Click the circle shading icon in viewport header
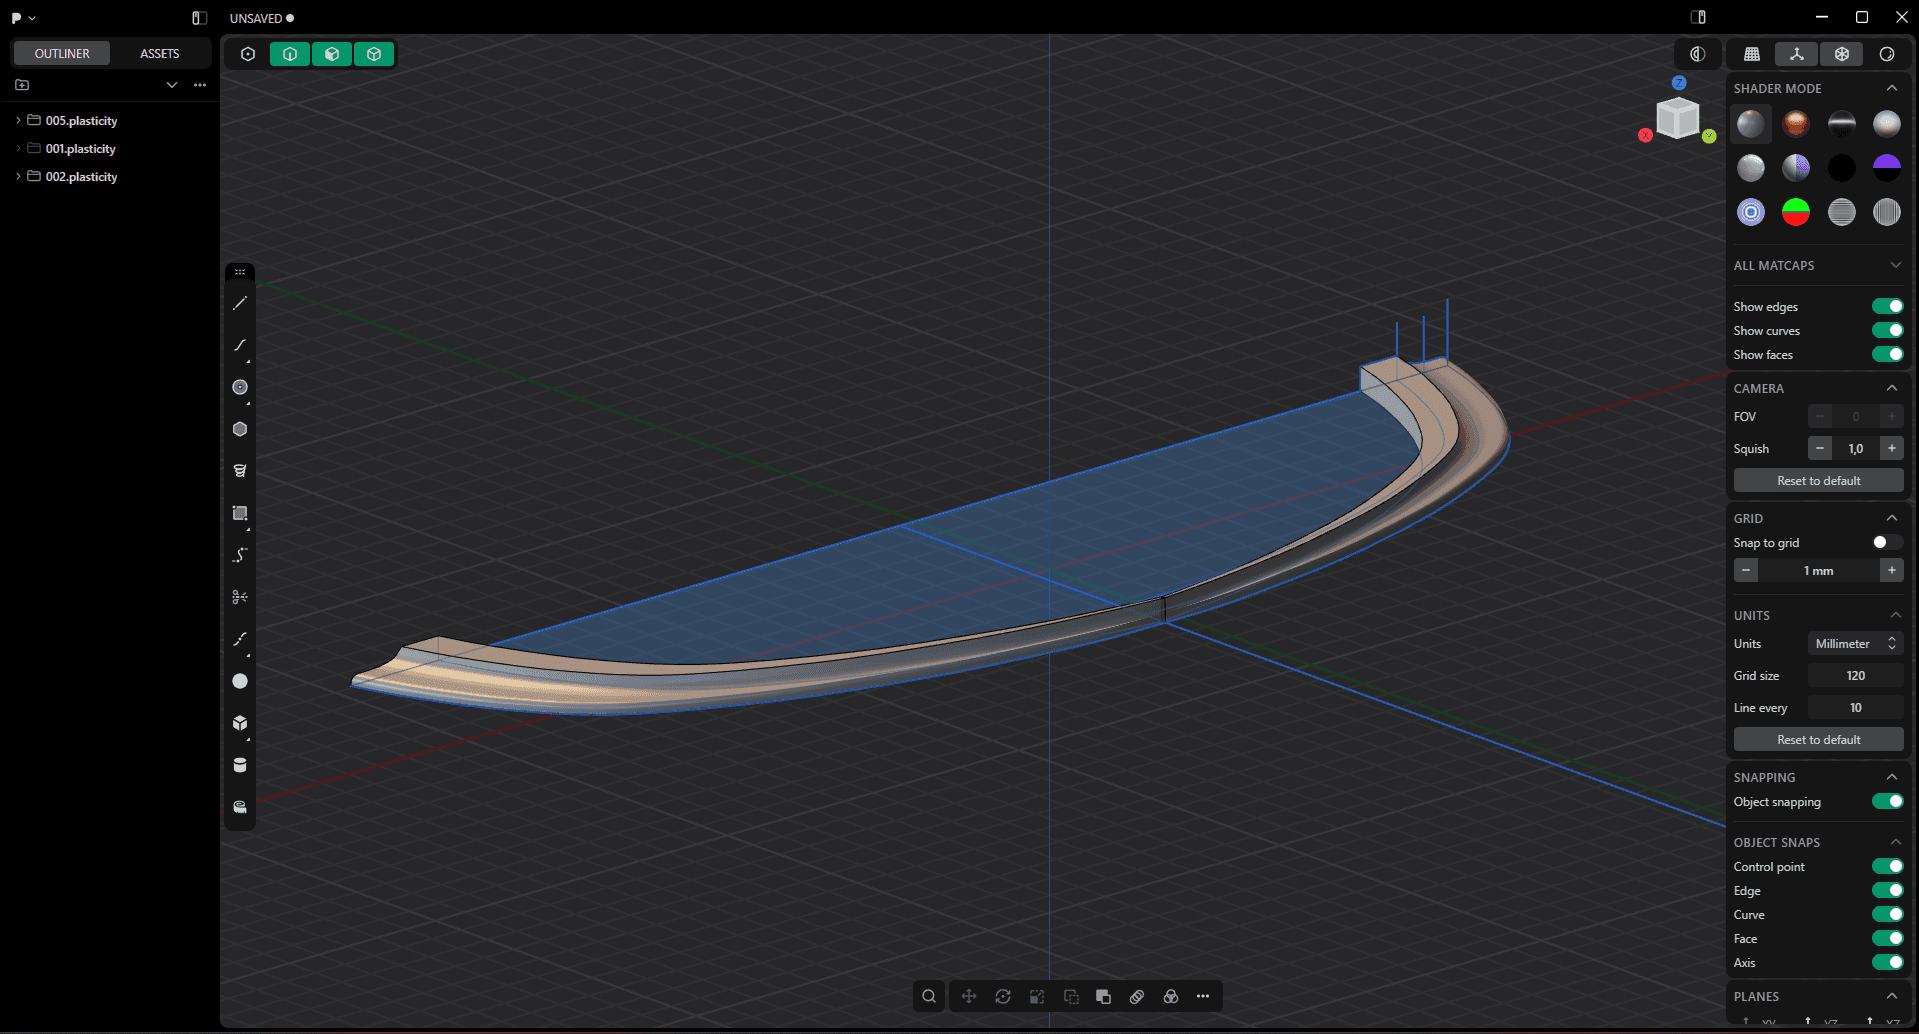The image size is (1919, 1034). pyautogui.click(x=1887, y=54)
